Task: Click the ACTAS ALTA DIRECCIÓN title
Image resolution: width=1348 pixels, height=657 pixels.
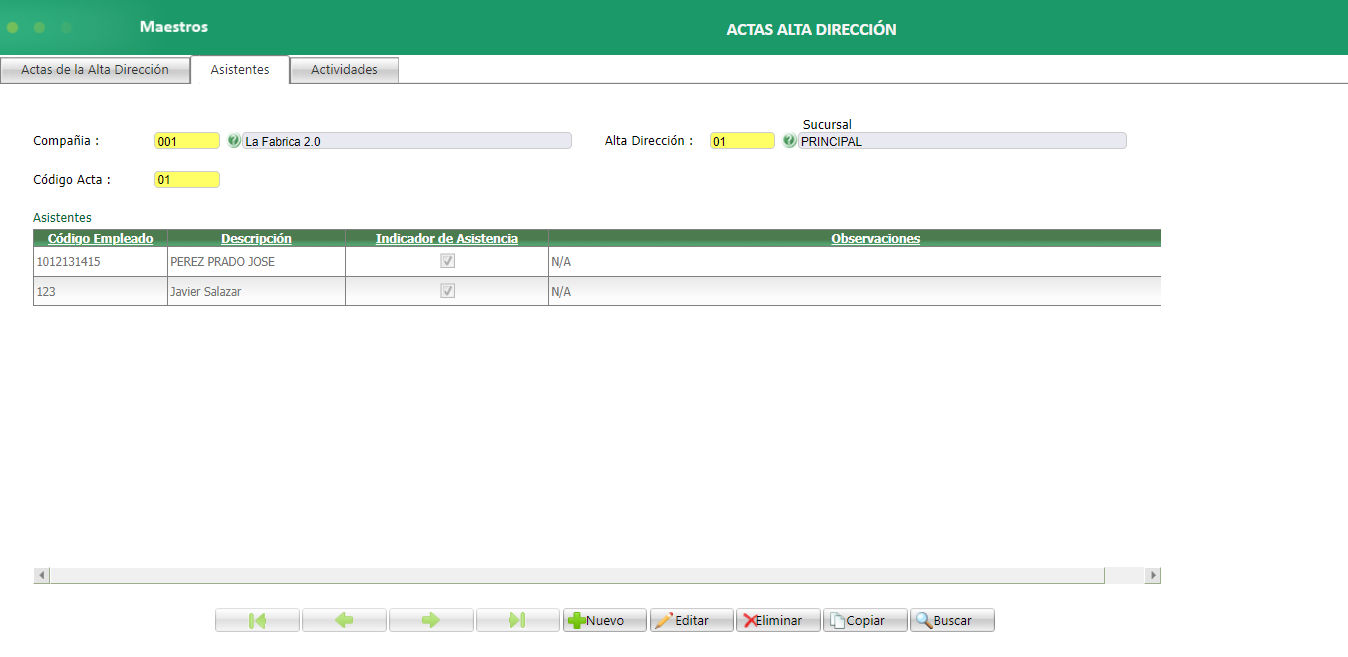Action: (x=811, y=30)
